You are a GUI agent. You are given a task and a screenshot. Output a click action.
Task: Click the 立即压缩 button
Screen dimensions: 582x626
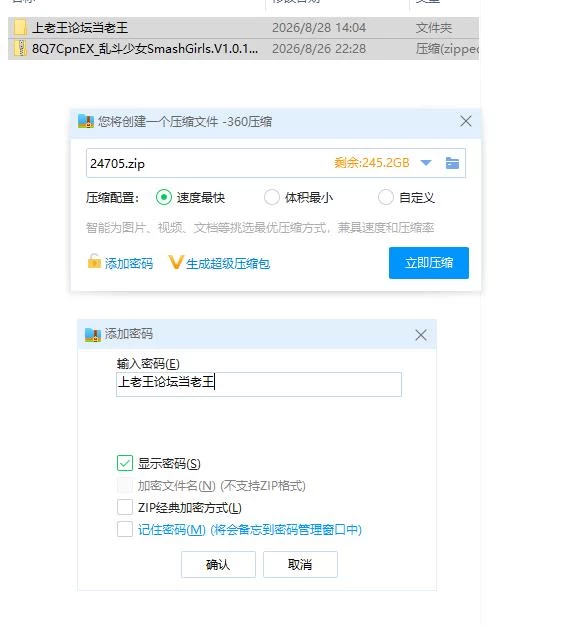[x=429, y=263]
